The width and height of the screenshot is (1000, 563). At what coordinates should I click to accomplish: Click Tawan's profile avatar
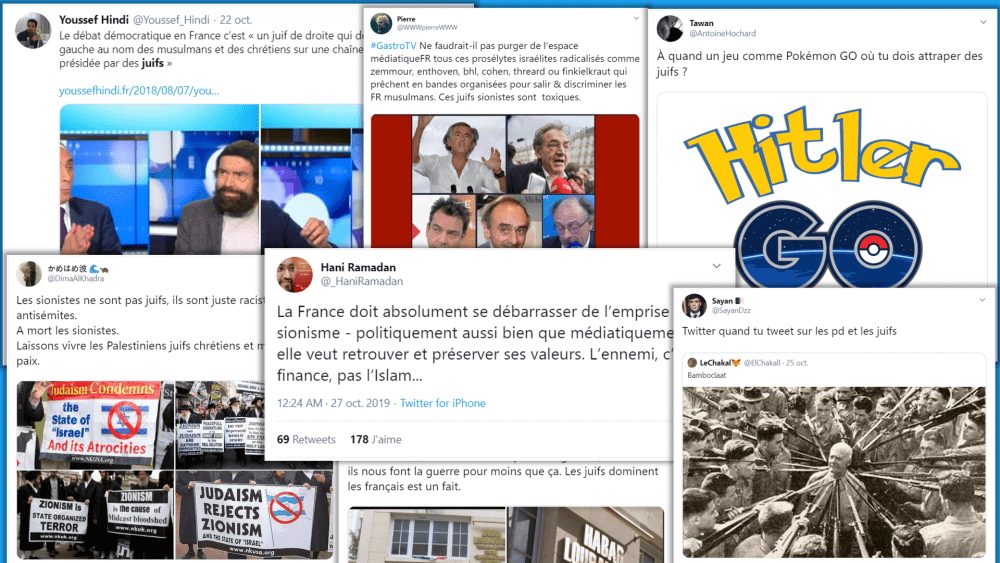click(670, 28)
